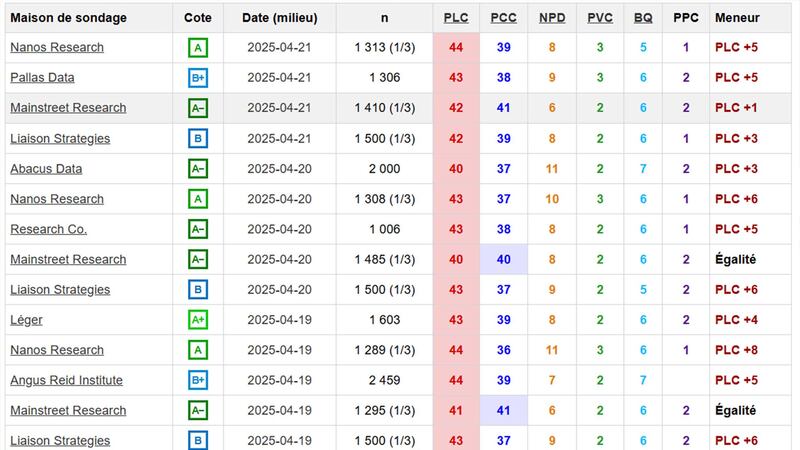Open the Angus Reid Institute link

pyautogui.click(x=66, y=381)
